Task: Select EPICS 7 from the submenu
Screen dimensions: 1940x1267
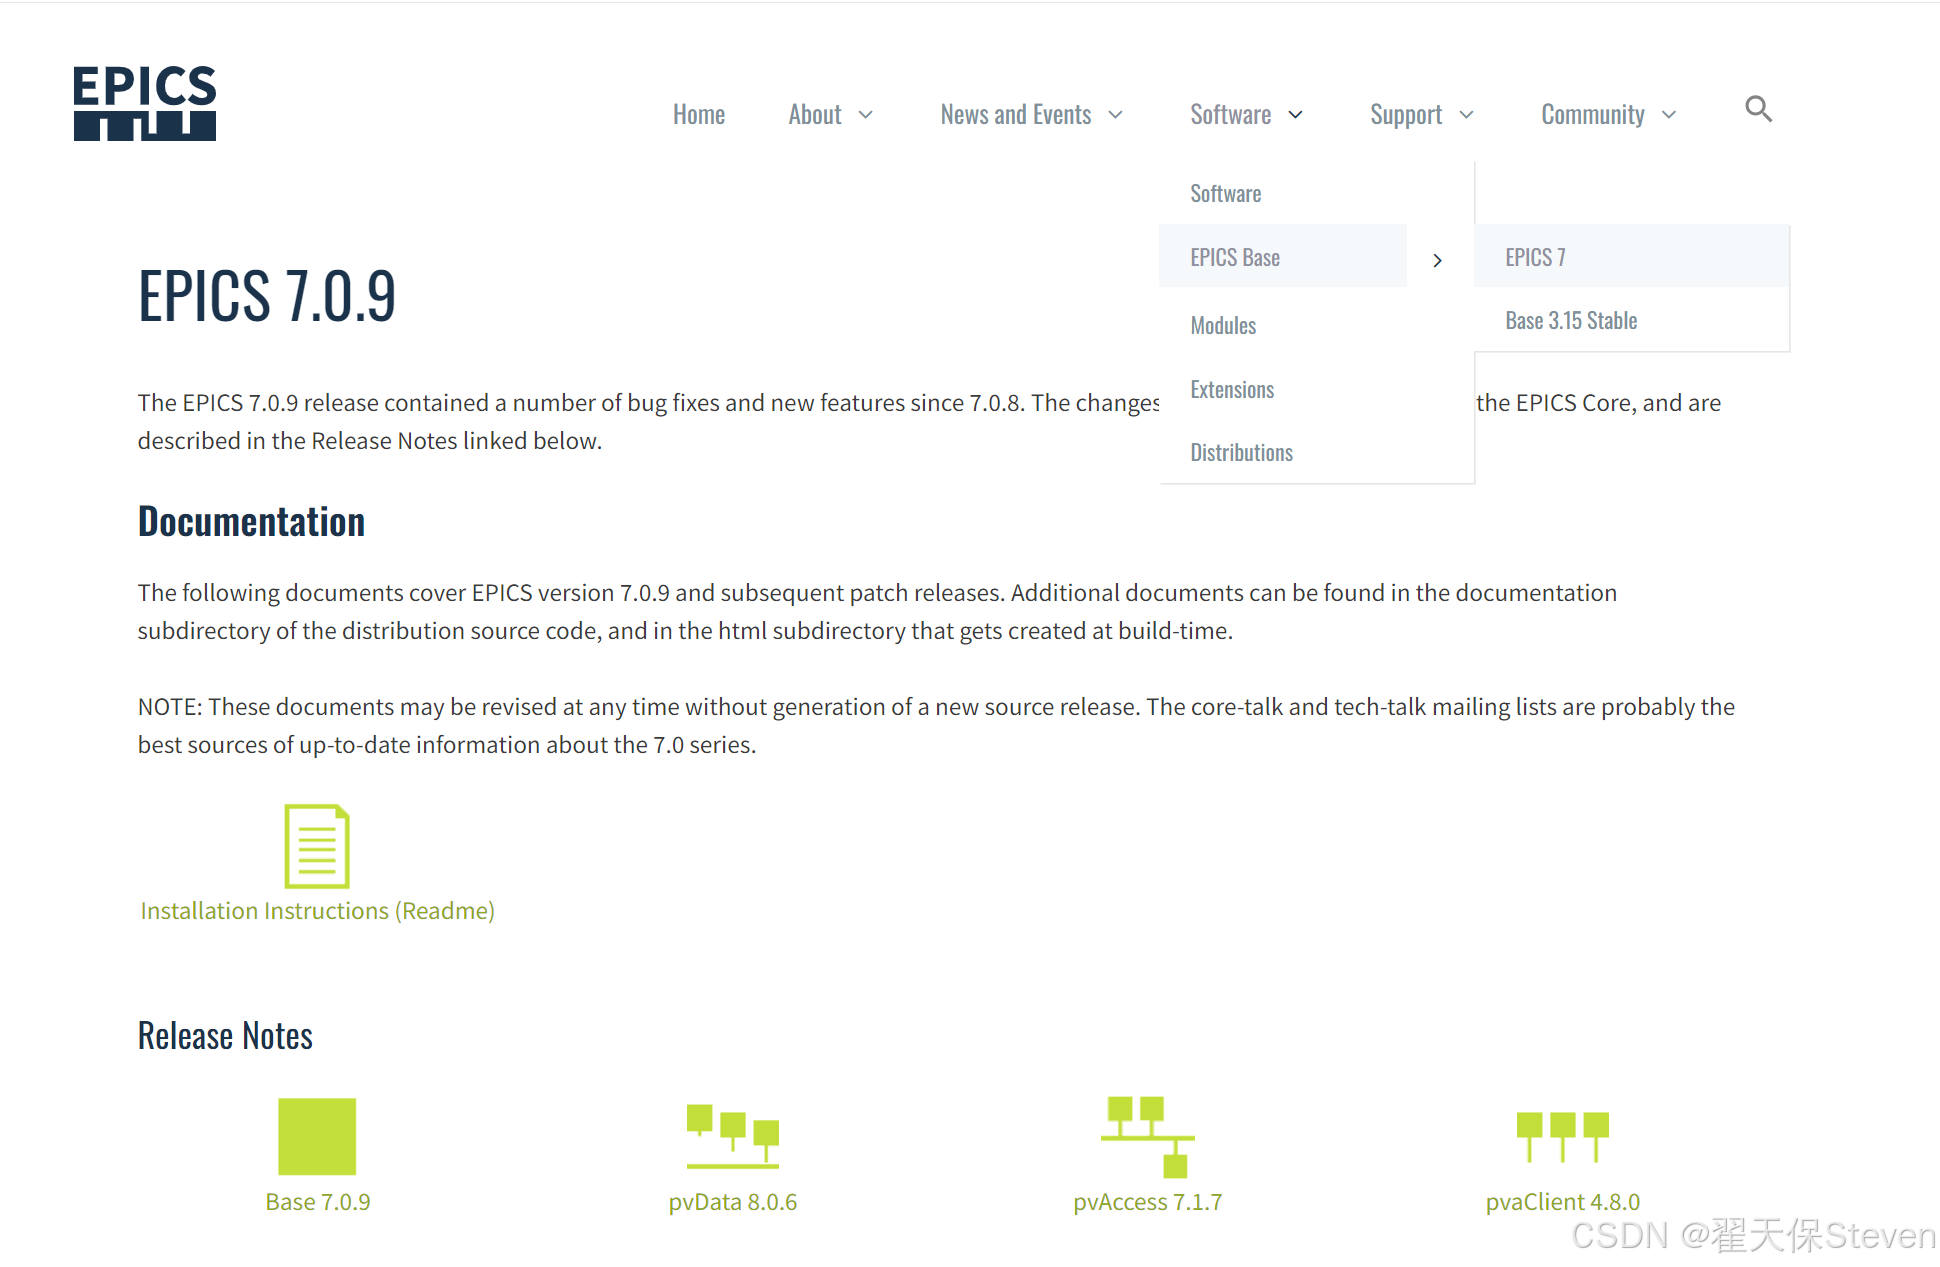Action: point(1535,257)
